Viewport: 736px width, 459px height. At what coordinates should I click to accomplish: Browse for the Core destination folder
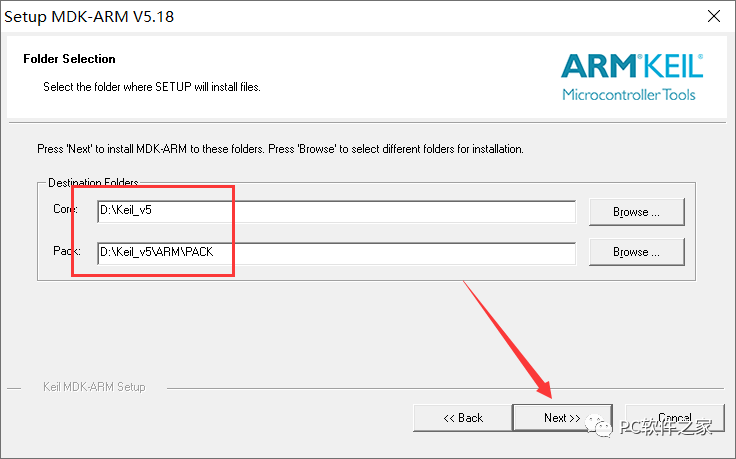pos(636,212)
